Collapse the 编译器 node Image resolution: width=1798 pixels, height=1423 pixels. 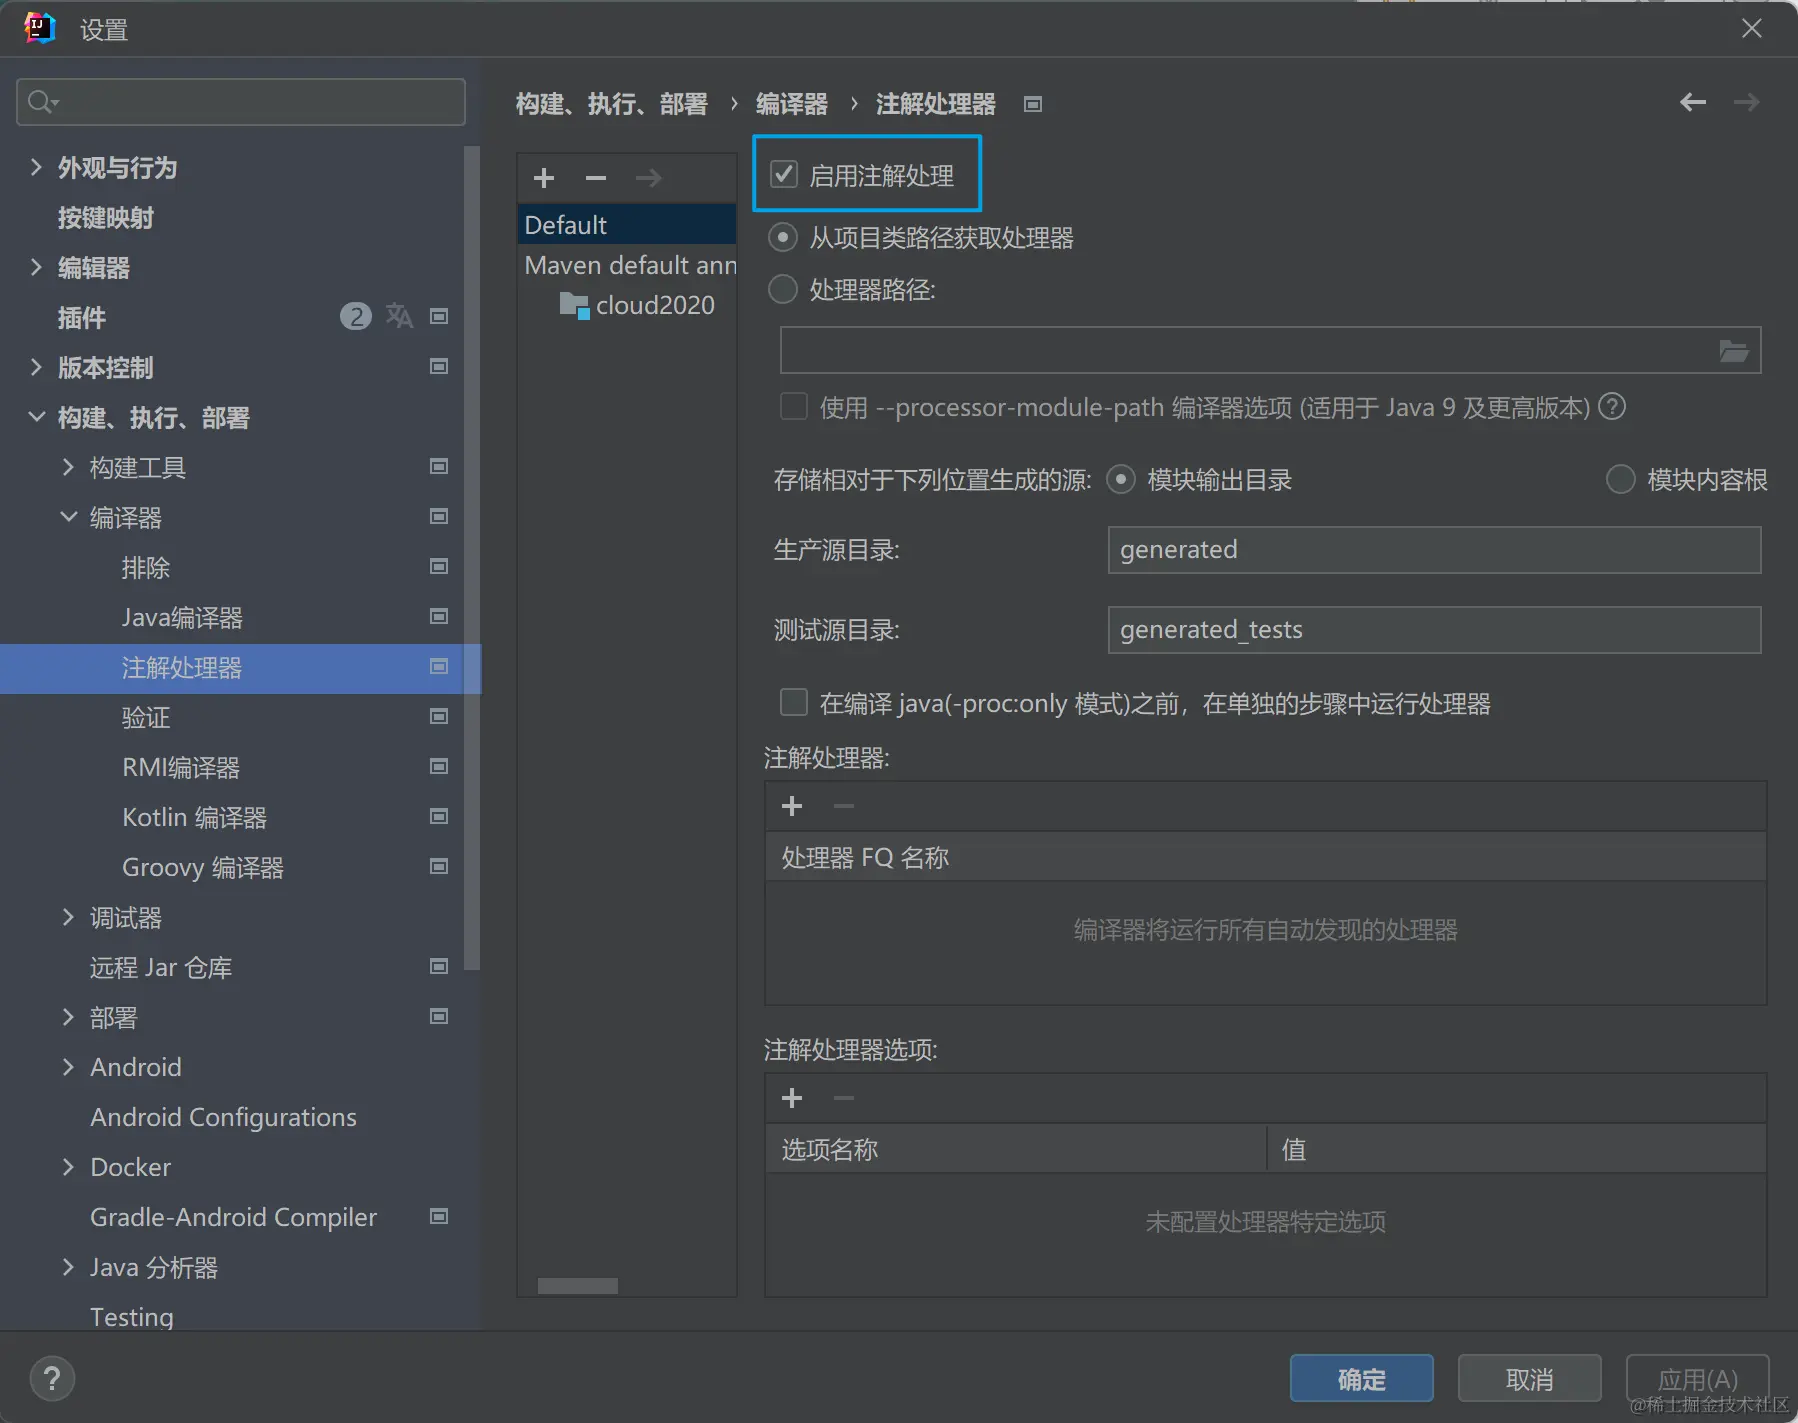tap(68, 517)
